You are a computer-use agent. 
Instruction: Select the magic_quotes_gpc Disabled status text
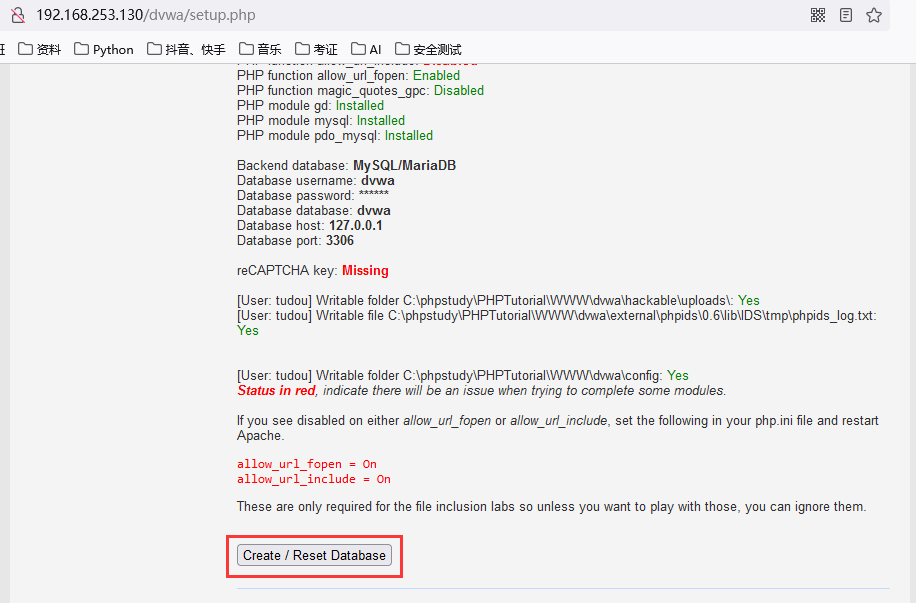tap(459, 91)
